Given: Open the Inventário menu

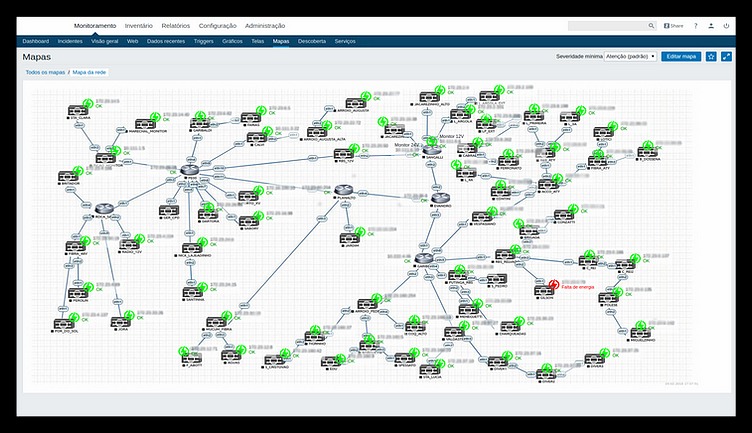Looking at the screenshot, I should (139, 26).
